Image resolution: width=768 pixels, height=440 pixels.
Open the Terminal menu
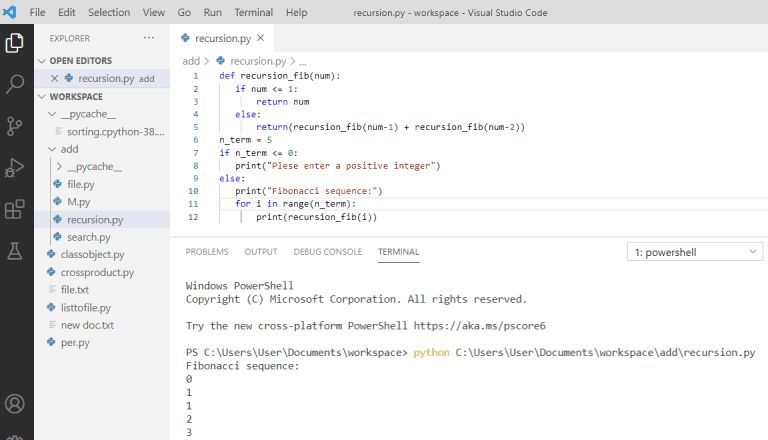click(x=253, y=12)
